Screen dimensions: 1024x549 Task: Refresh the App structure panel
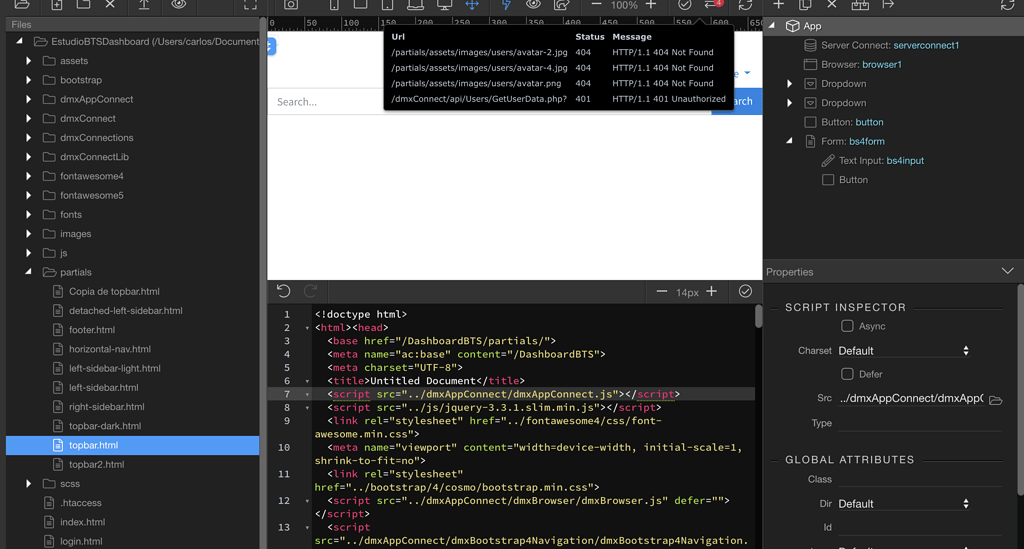point(1008,4)
